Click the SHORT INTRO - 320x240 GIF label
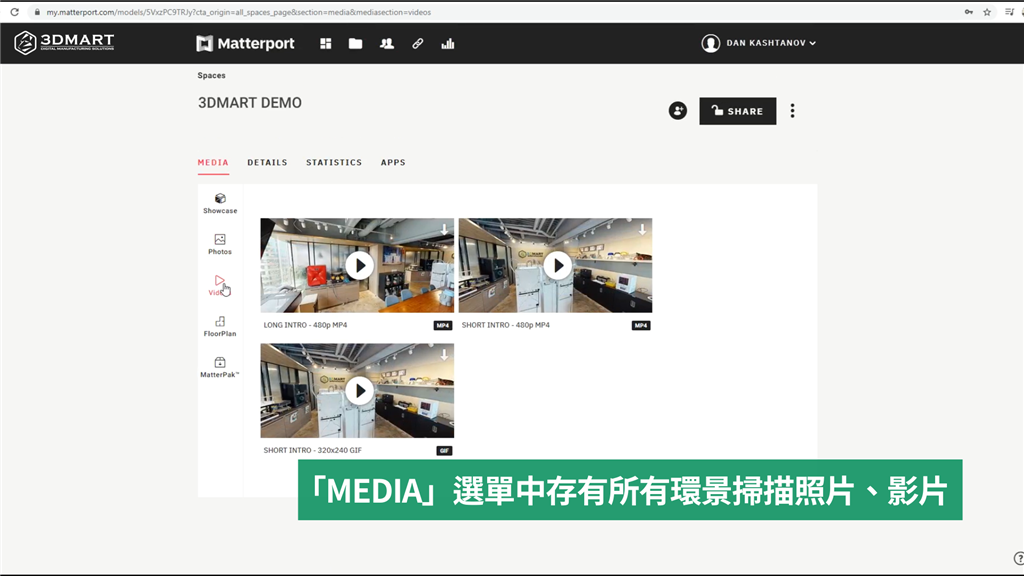Viewport: 1024px width, 576px height. 312,451
